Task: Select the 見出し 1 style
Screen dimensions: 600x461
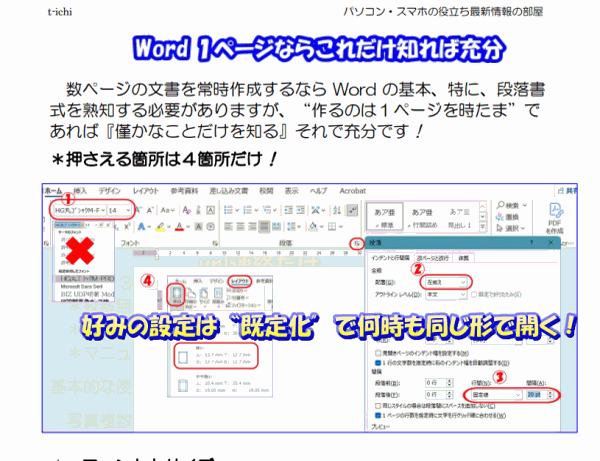Action: tap(459, 217)
